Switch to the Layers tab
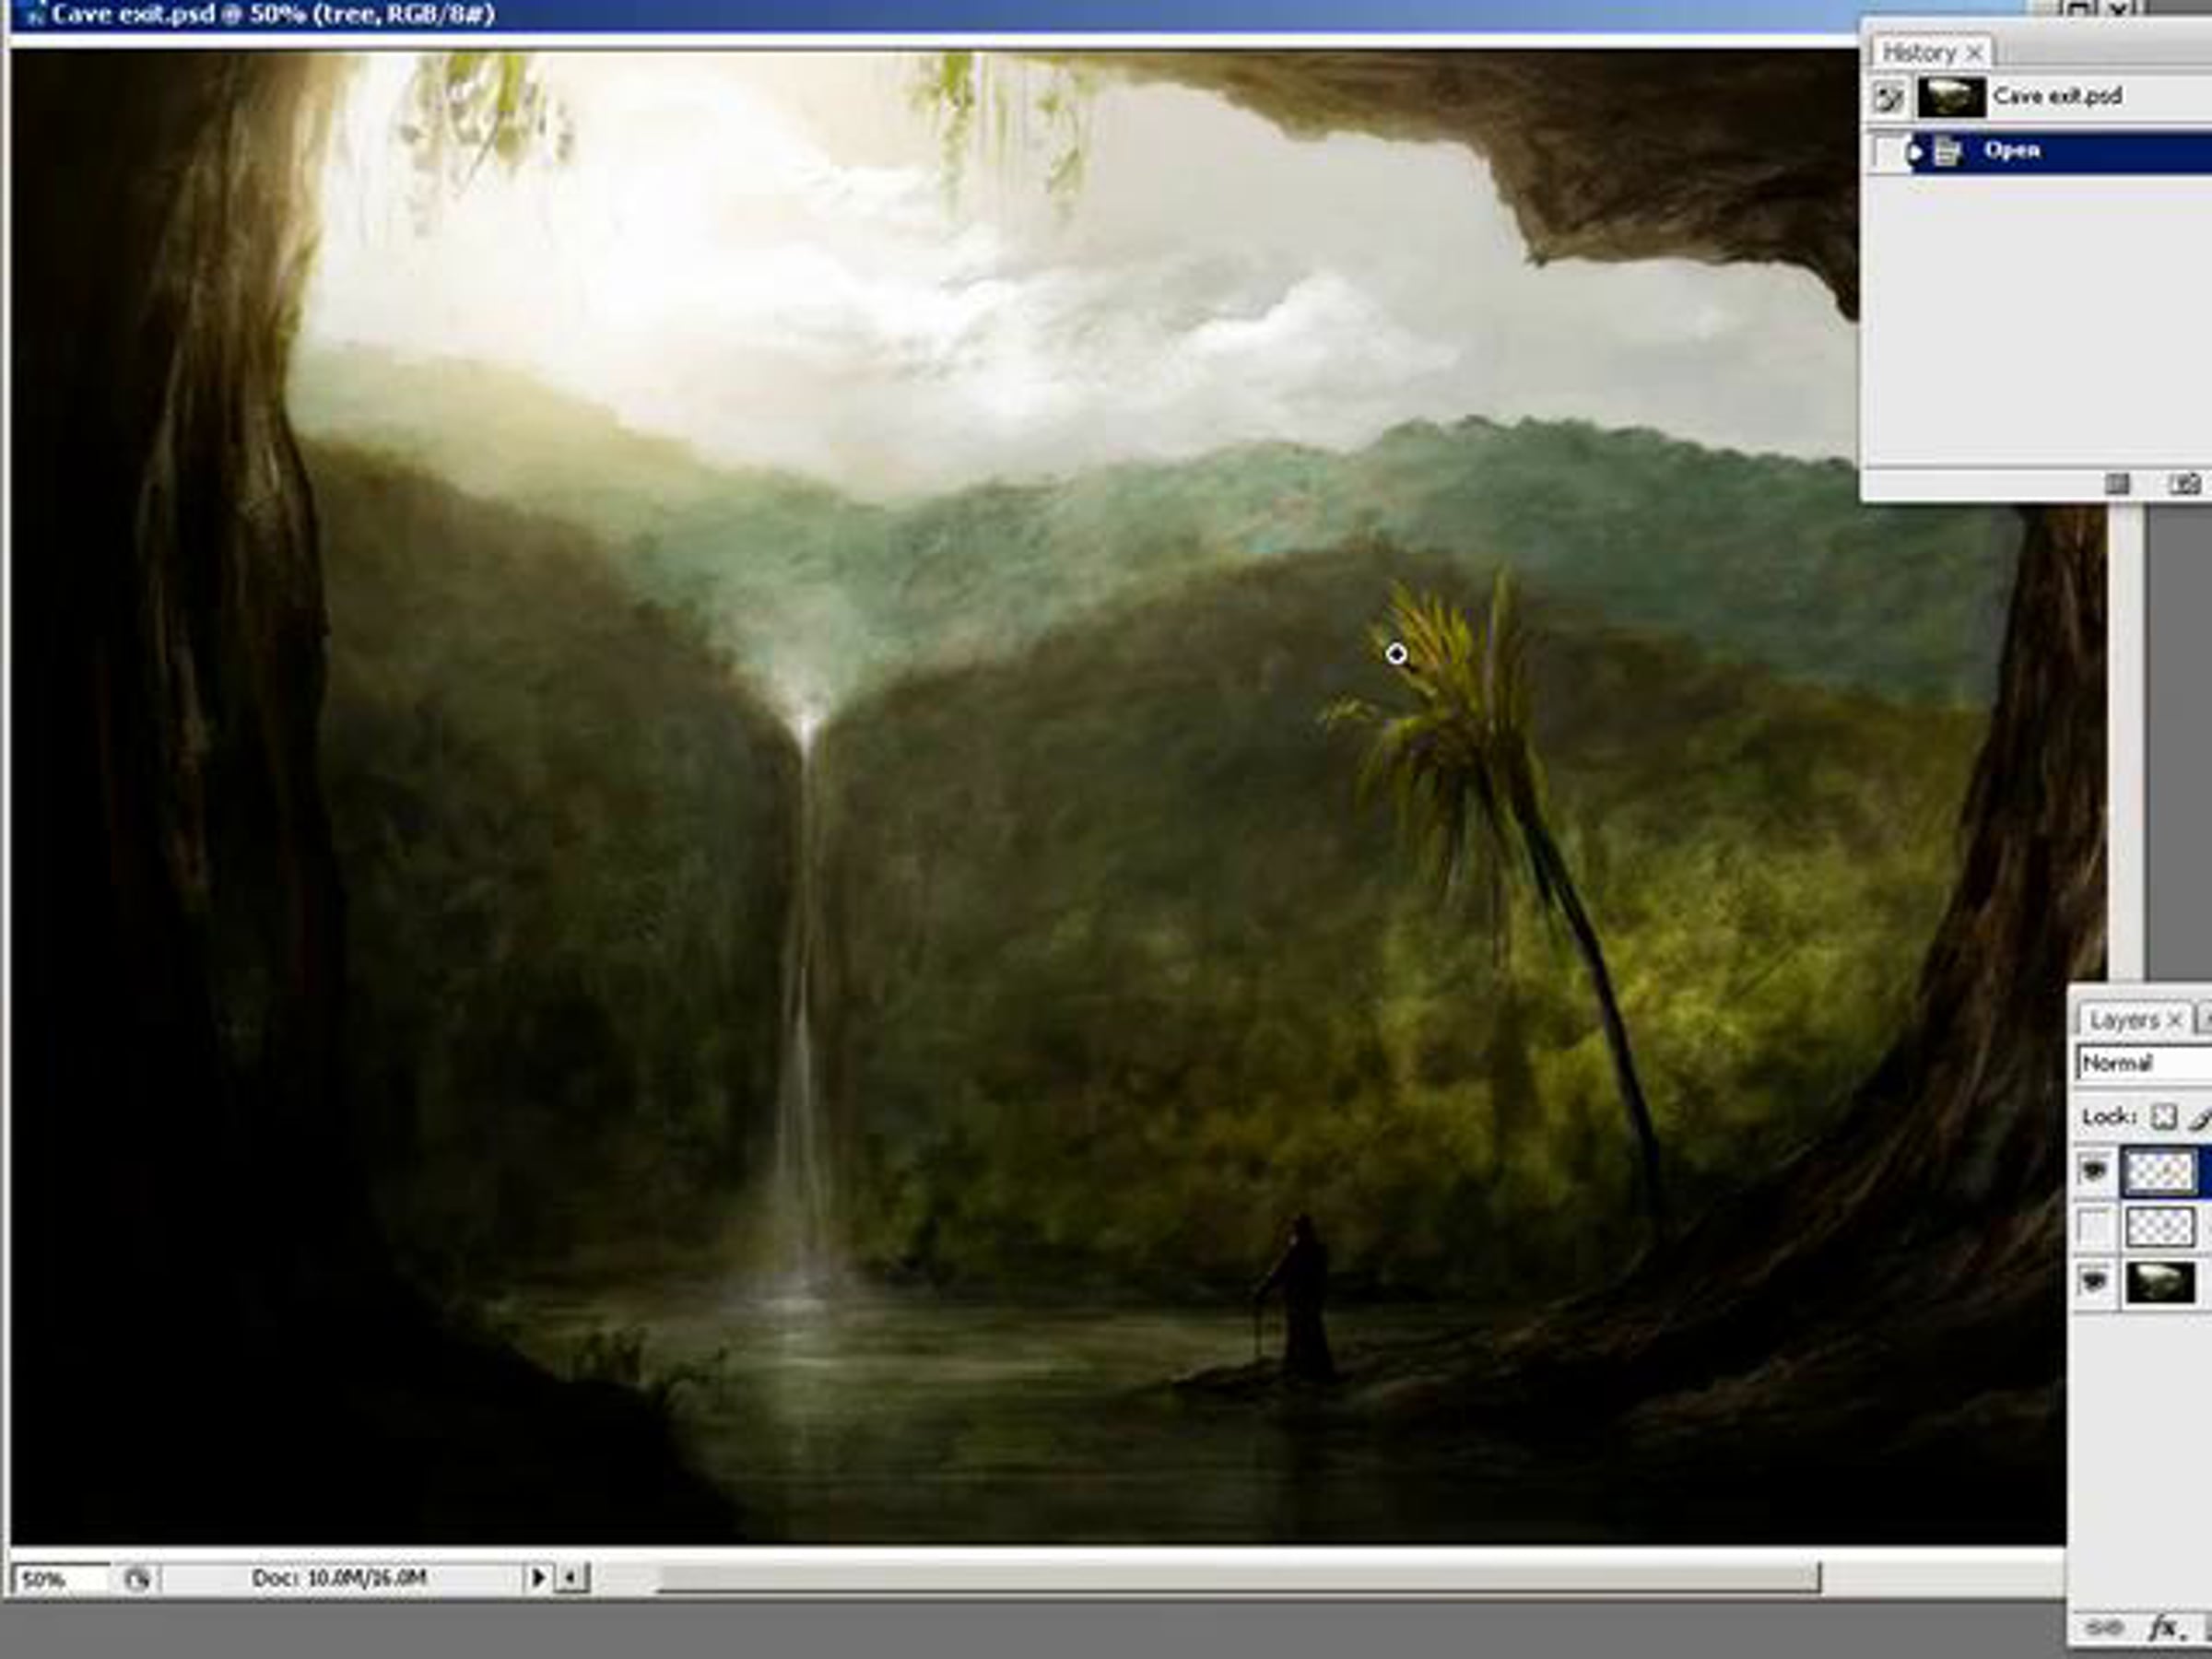This screenshot has width=2212, height=1659. (2123, 1020)
